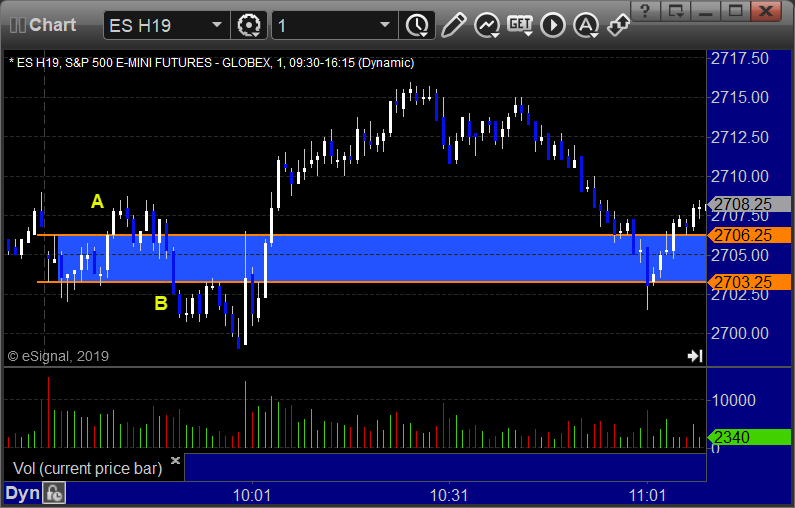
Task: Click the GET toolbar icon
Action: pos(520,25)
